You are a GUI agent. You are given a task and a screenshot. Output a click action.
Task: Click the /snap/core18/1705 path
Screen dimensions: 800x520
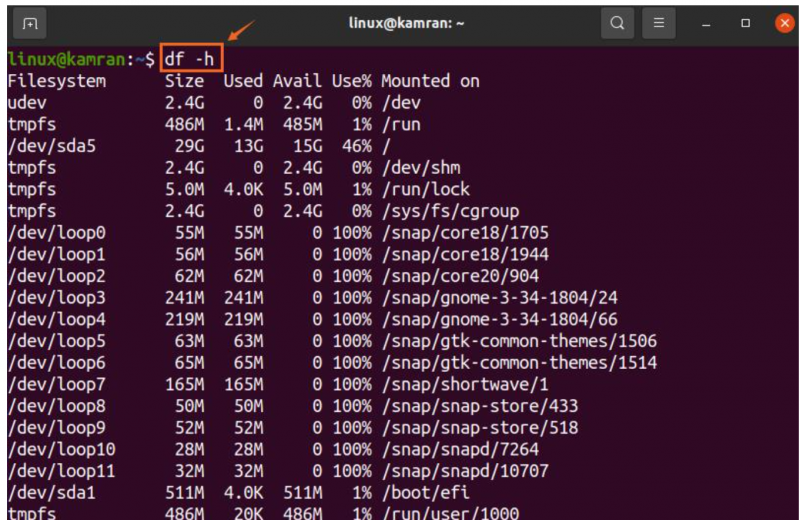point(465,233)
